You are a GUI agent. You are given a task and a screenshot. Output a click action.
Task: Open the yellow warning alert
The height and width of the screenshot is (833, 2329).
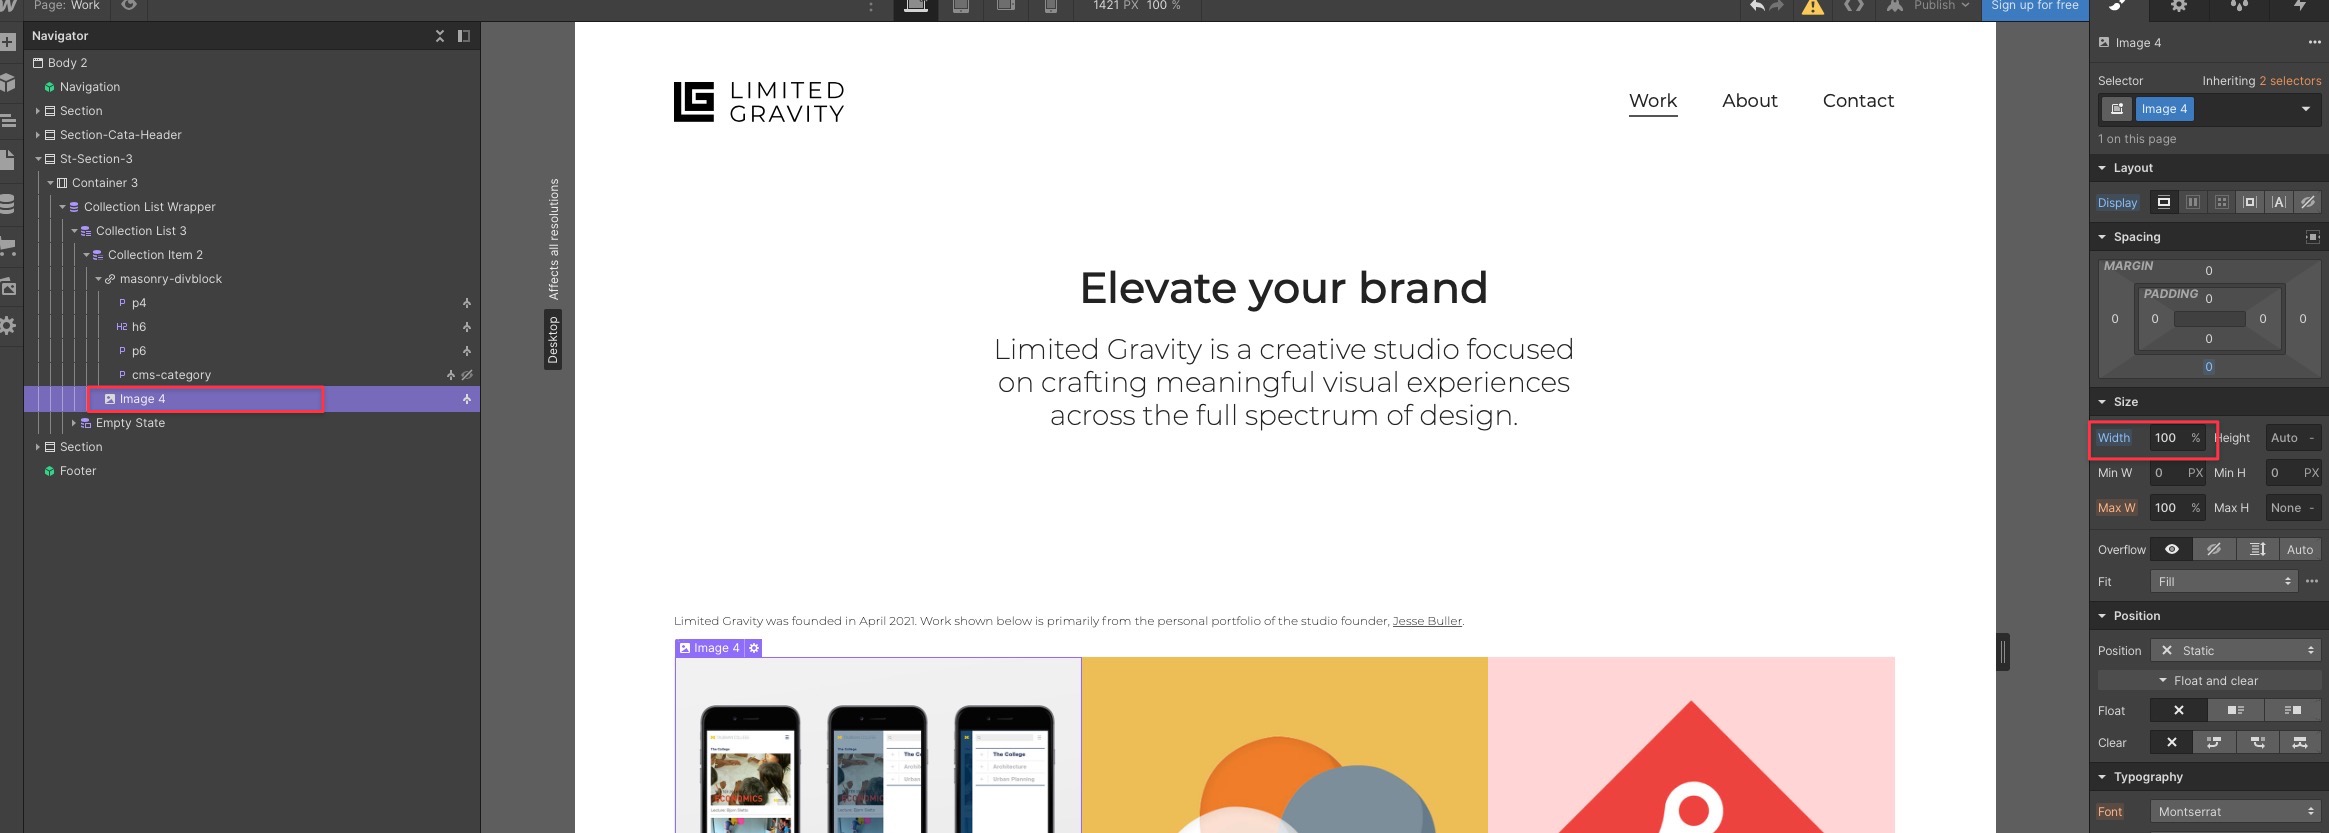(x=1813, y=7)
